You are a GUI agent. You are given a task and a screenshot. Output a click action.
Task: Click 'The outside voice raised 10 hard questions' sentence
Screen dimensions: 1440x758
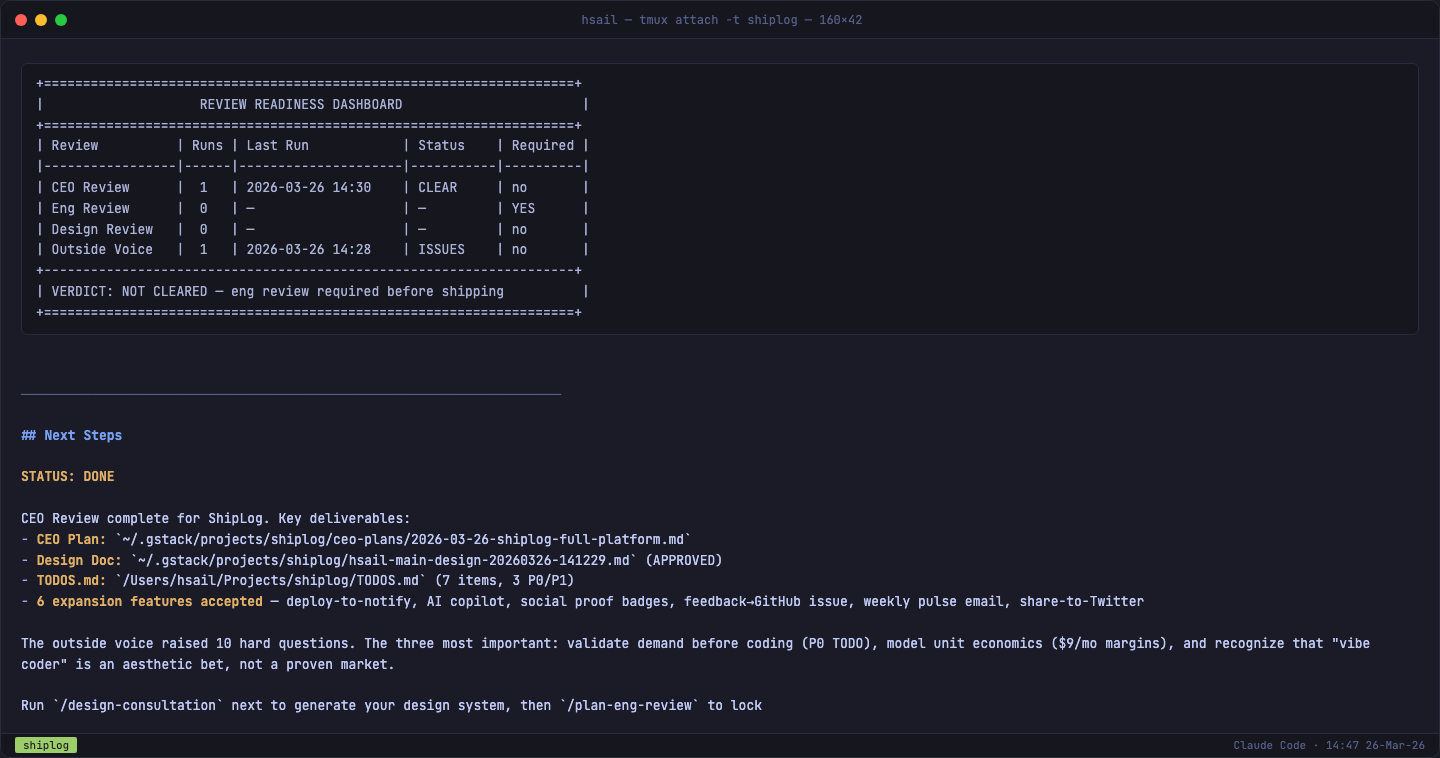click(x=188, y=643)
